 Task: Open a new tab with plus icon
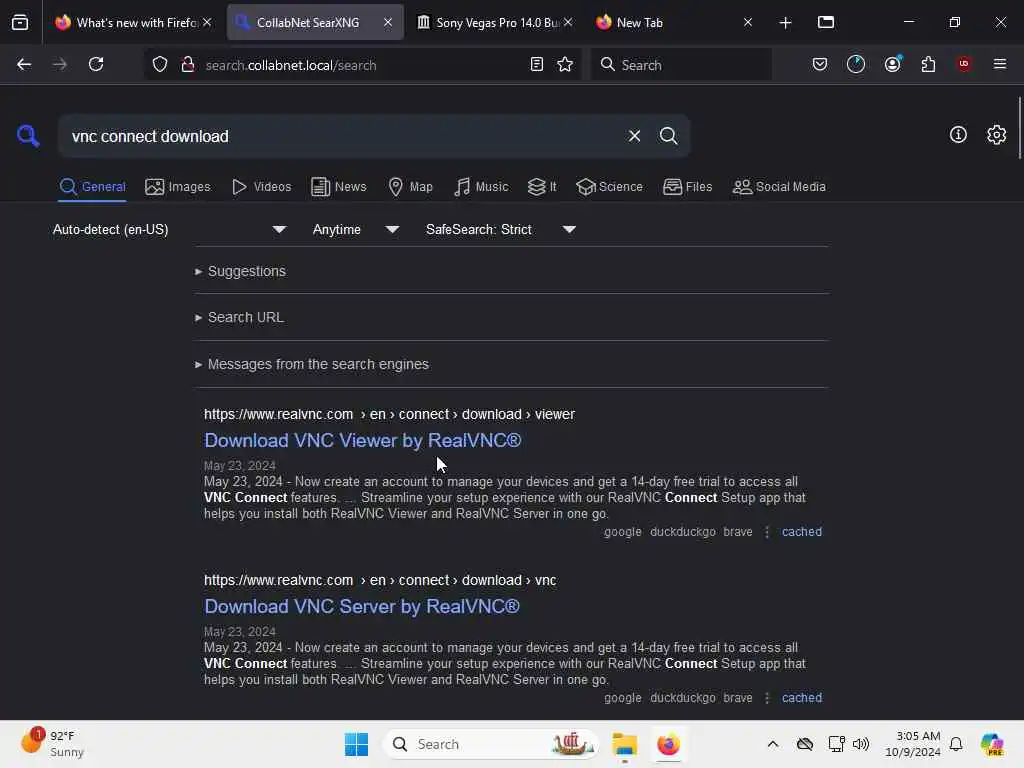pos(786,23)
